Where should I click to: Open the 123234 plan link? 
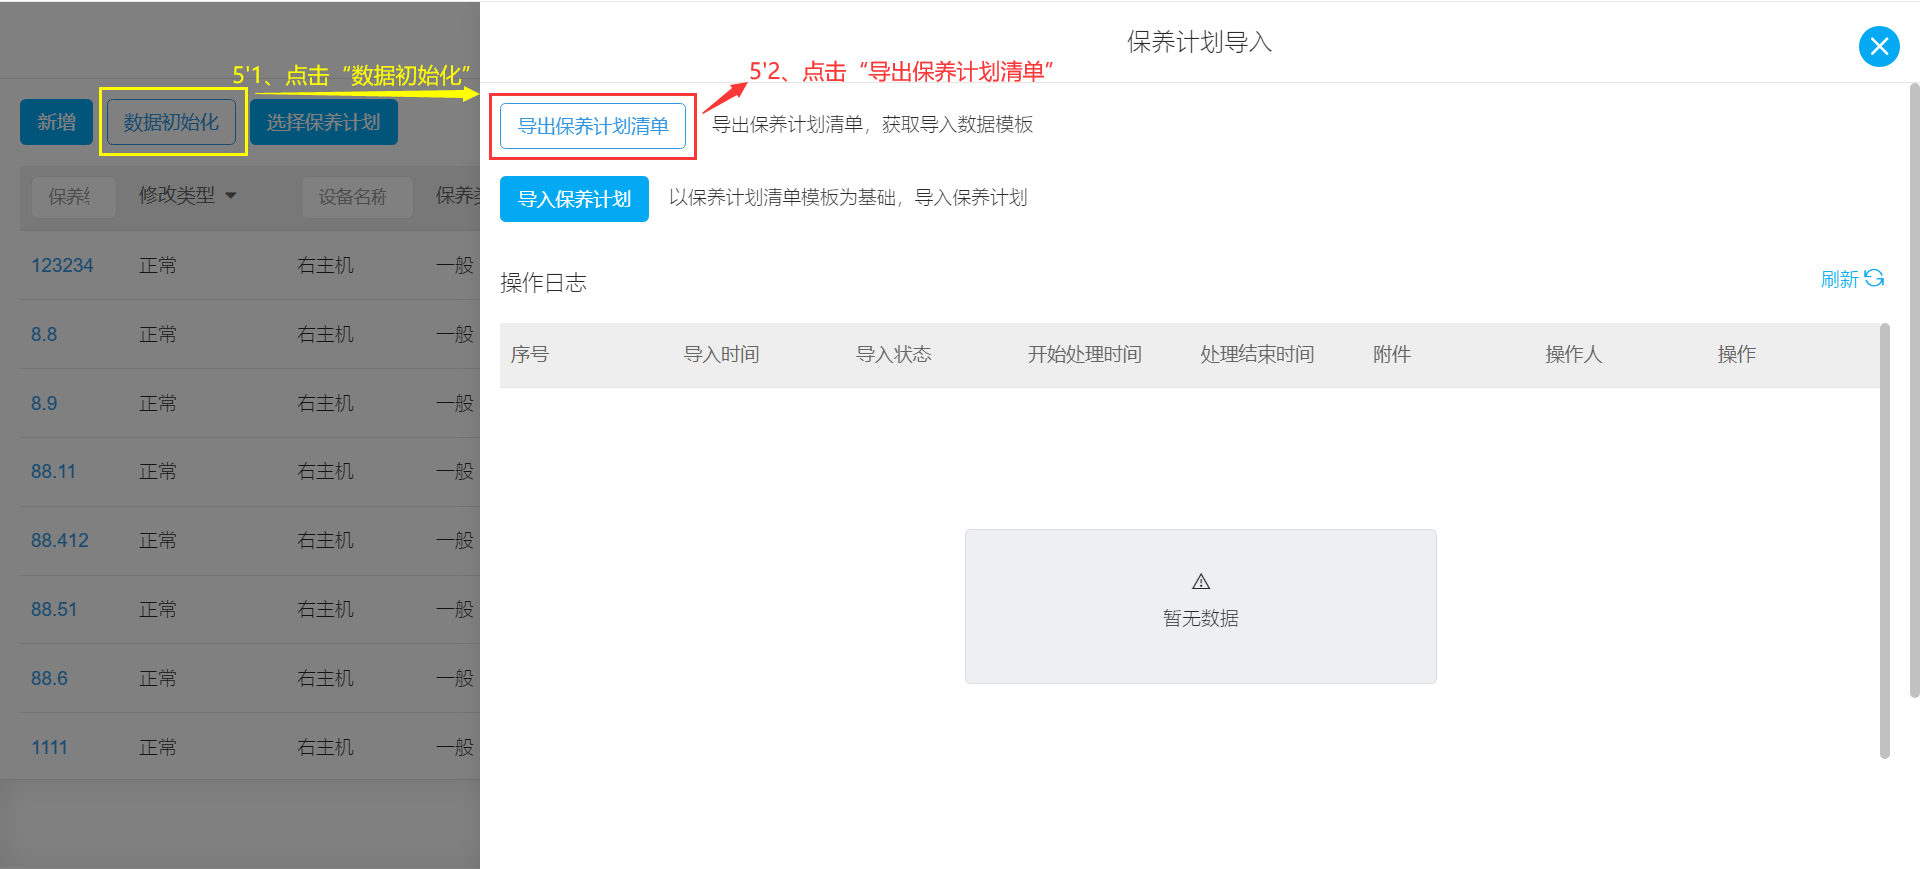(x=62, y=265)
